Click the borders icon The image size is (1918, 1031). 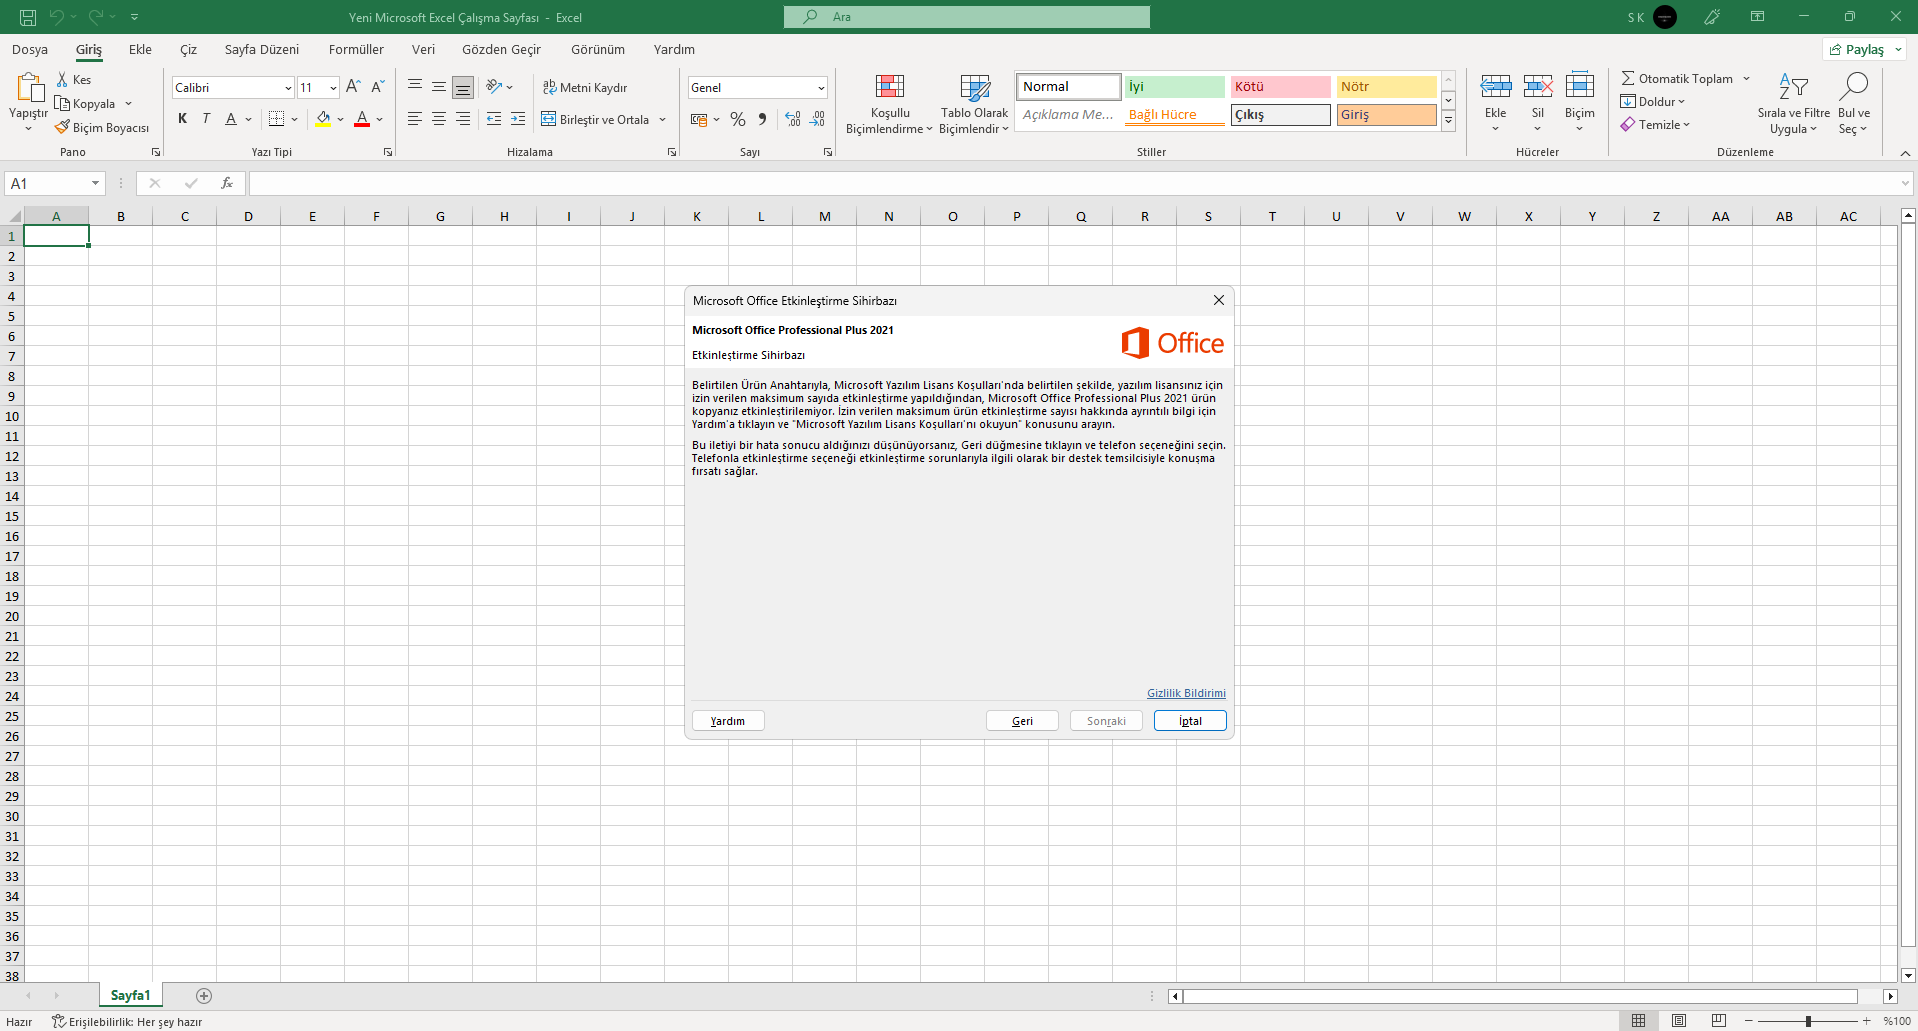pos(277,119)
